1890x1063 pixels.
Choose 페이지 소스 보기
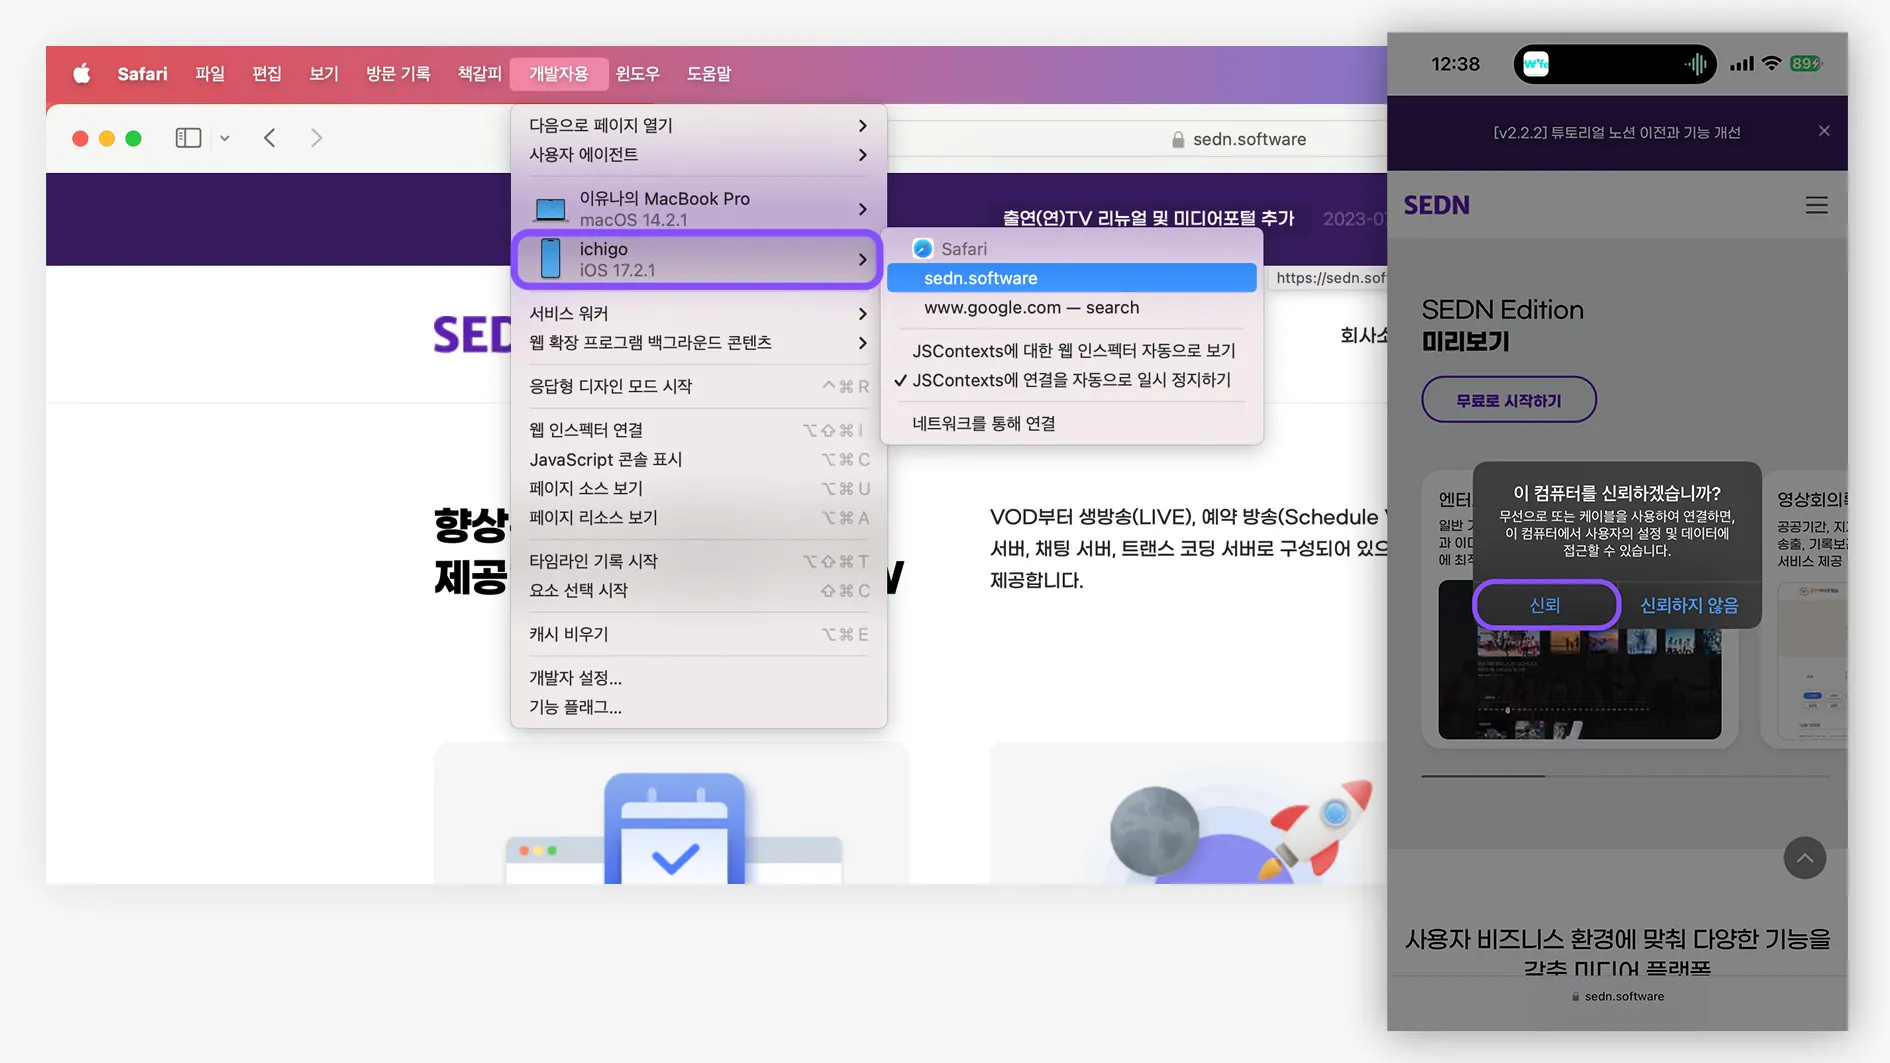[698, 489]
